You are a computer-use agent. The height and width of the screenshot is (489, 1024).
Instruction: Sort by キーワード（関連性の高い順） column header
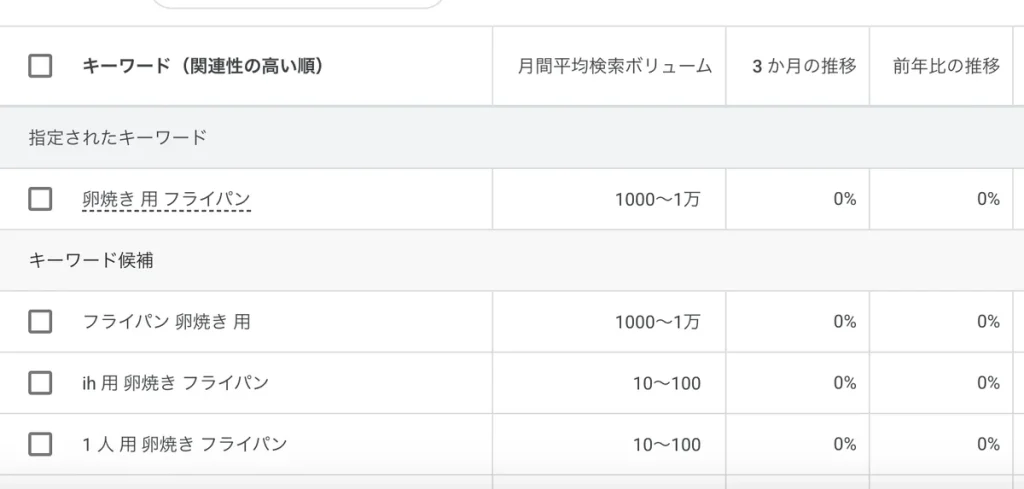tap(203, 67)
